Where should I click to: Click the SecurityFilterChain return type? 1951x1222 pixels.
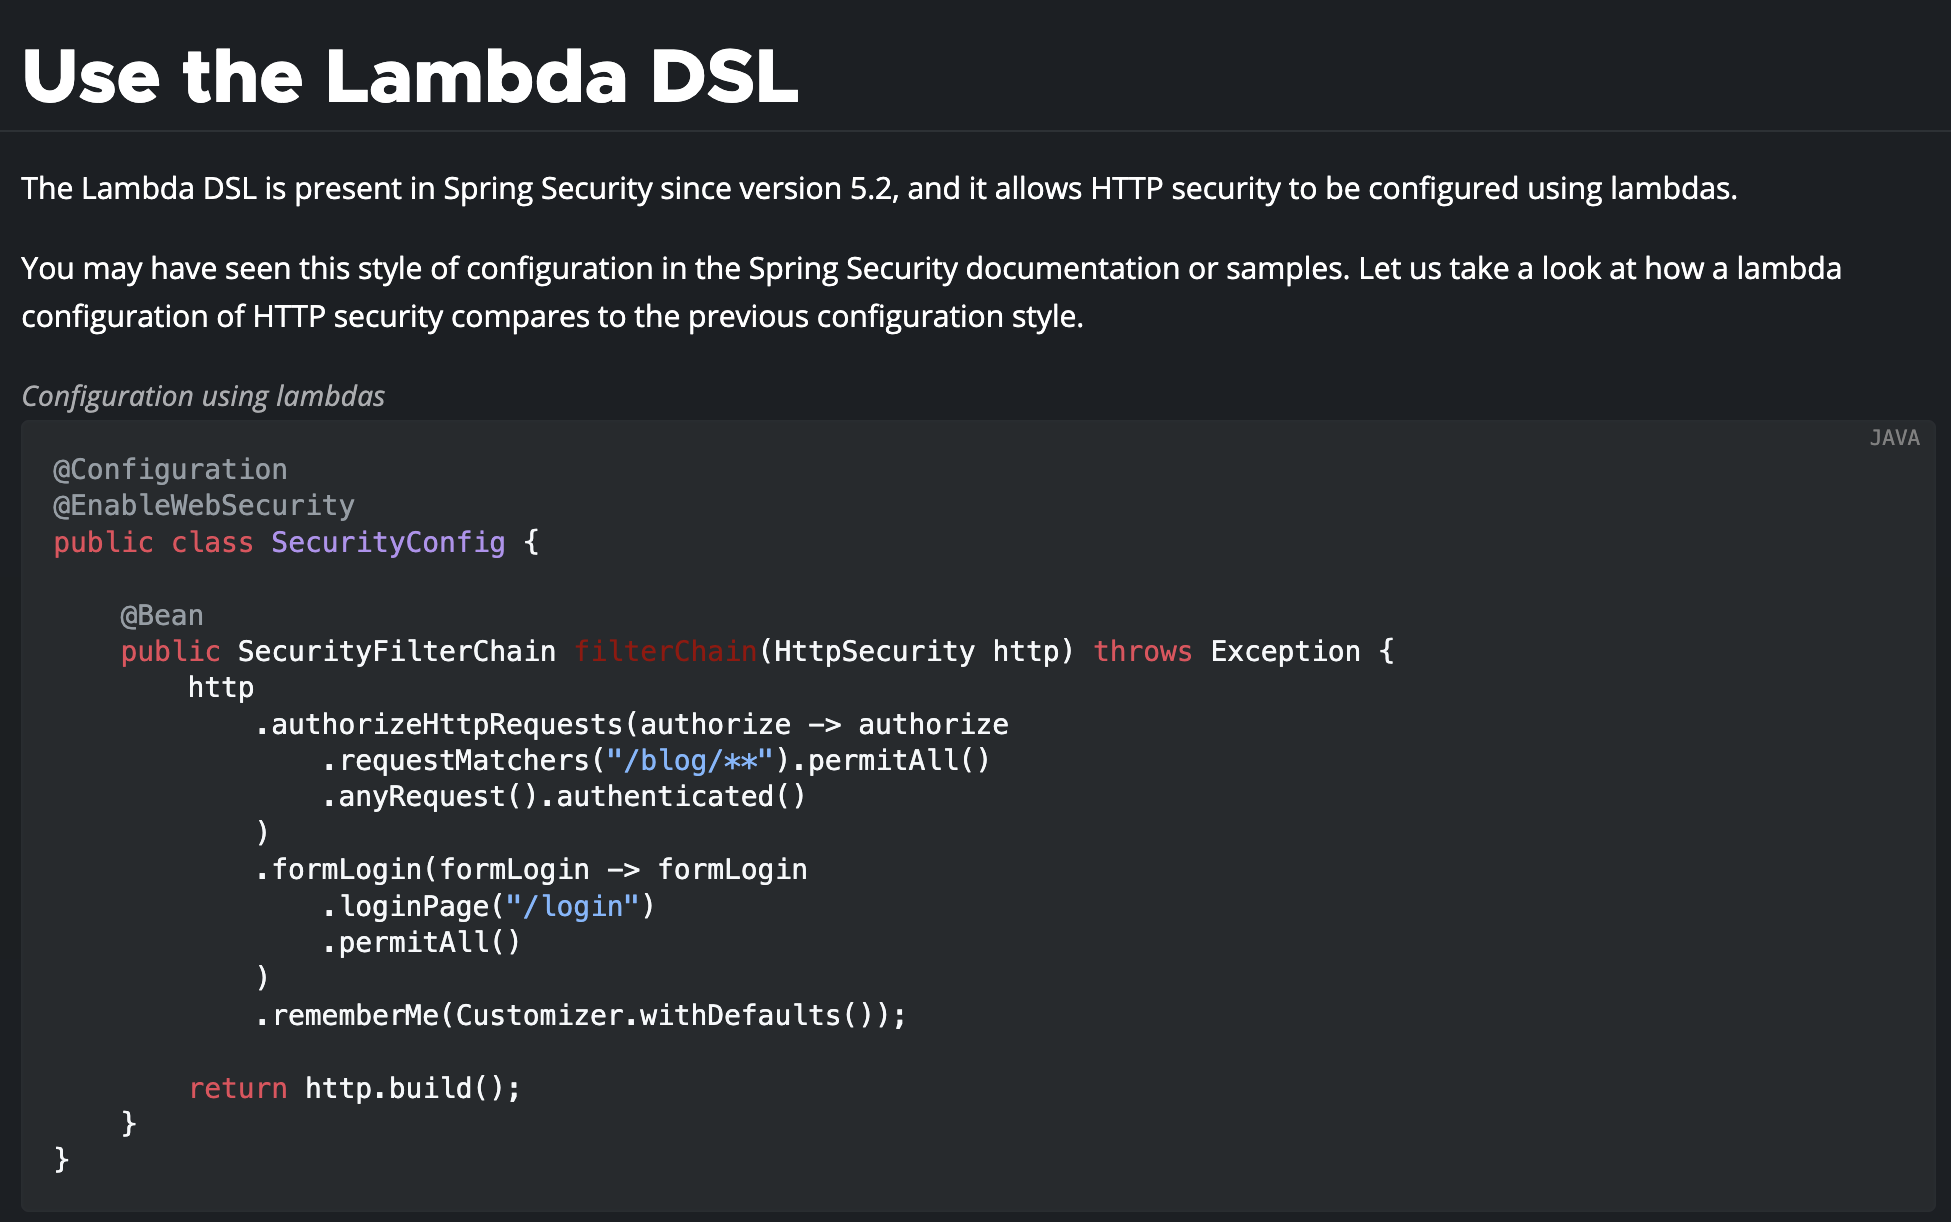[x=396, y=651]
